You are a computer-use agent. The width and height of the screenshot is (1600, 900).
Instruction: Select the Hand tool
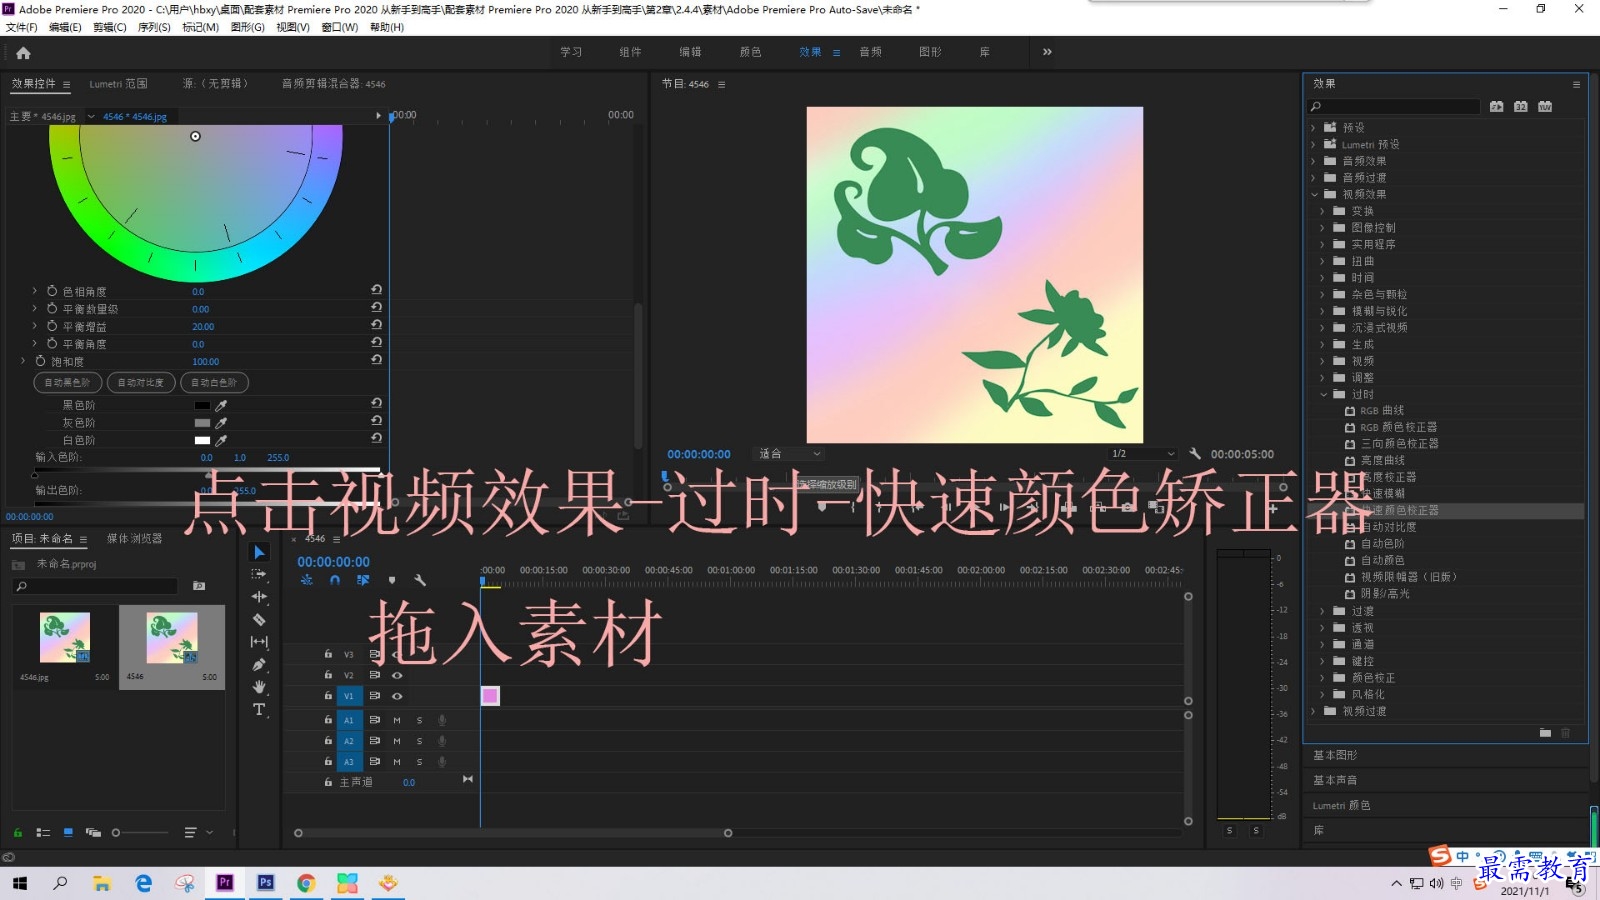coord(259,687)
